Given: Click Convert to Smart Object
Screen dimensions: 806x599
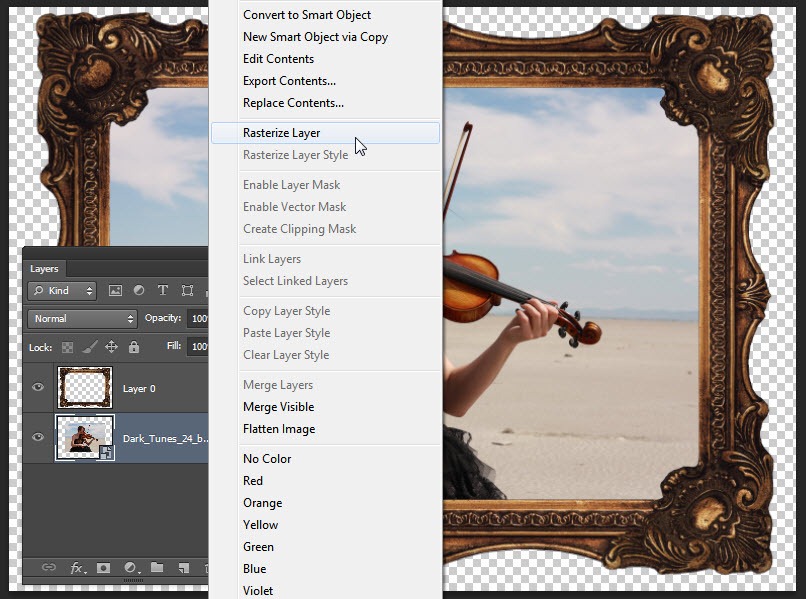Looking at the screenshot, I should (x=307, y=15).
